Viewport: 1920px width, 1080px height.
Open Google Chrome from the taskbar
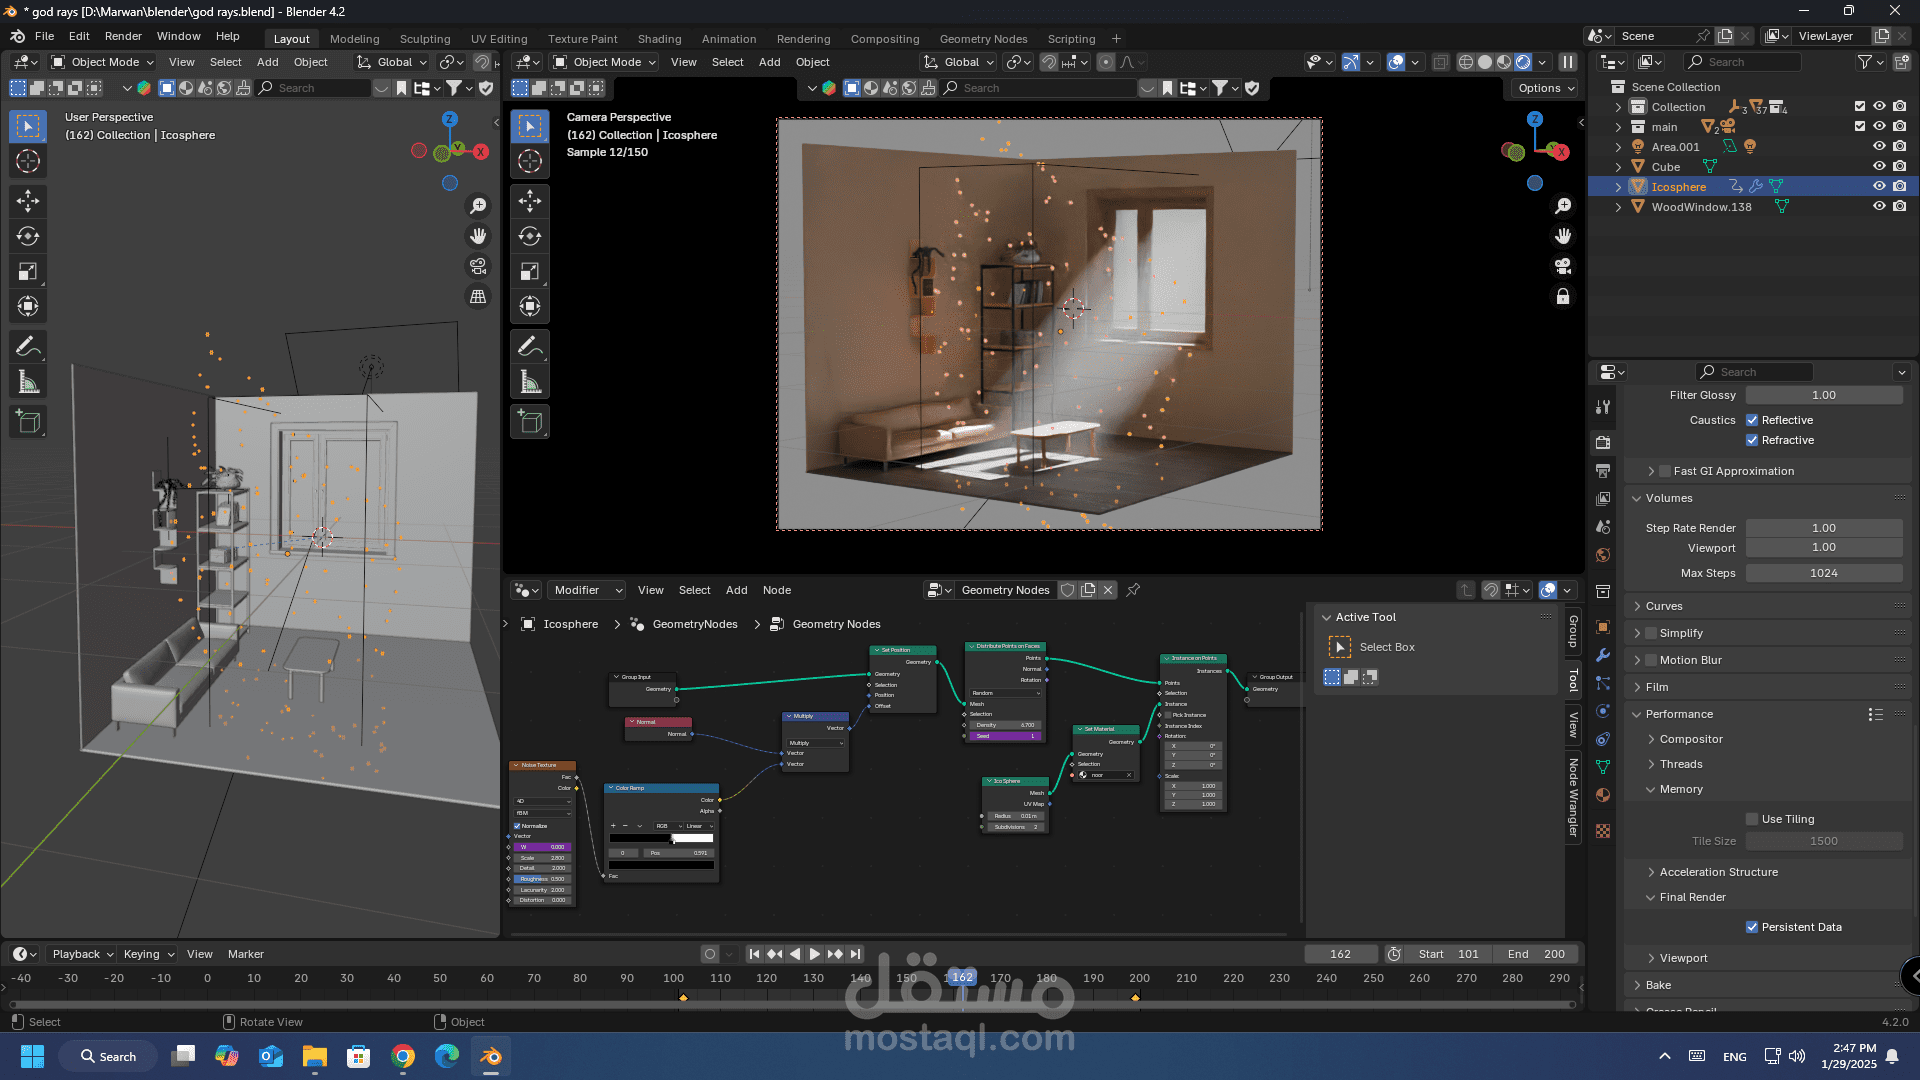point(403,1056)
